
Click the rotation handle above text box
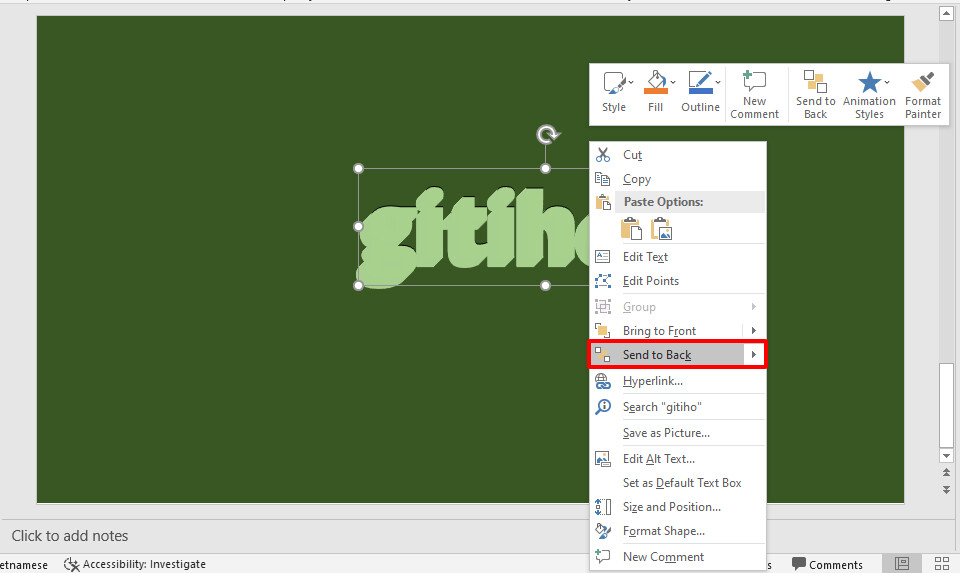click(547, 134)
